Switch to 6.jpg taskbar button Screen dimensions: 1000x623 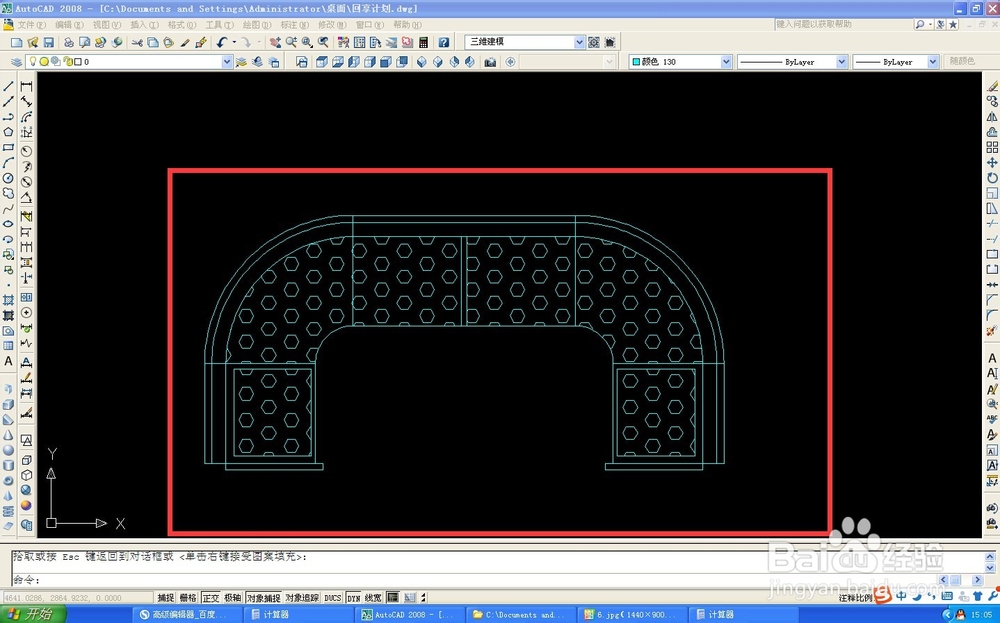click(x=631, y=615)
